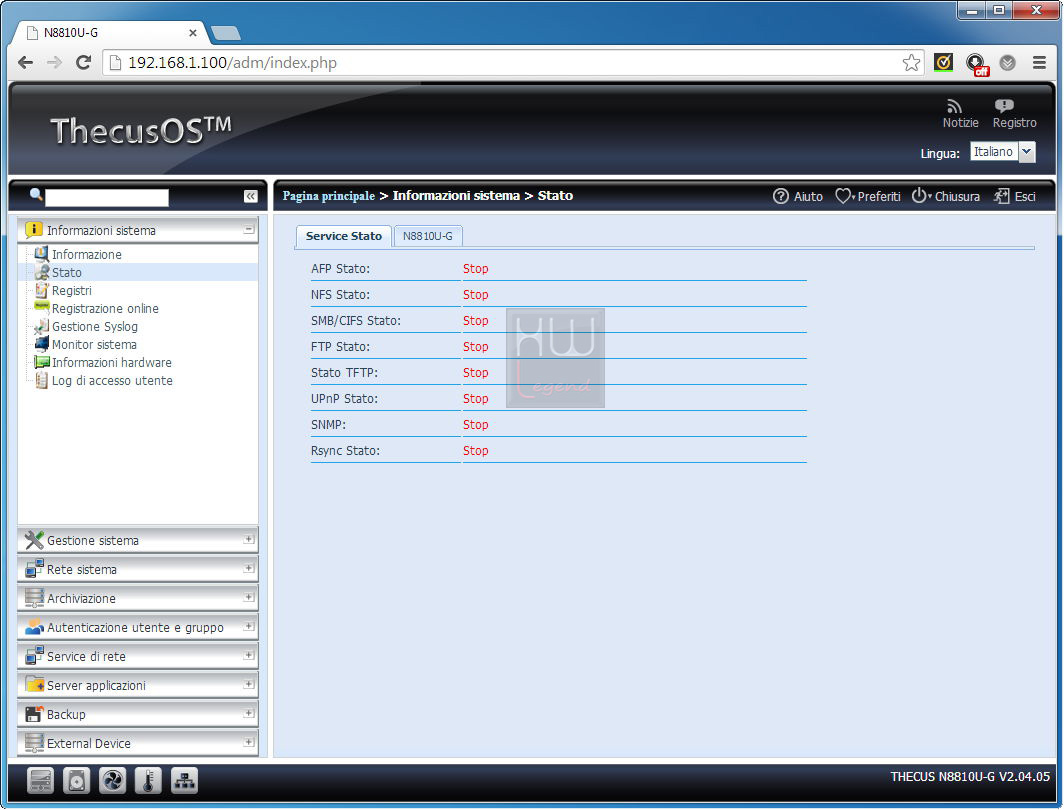
Task: Click the disk status icon in footer
Action: 76,781
